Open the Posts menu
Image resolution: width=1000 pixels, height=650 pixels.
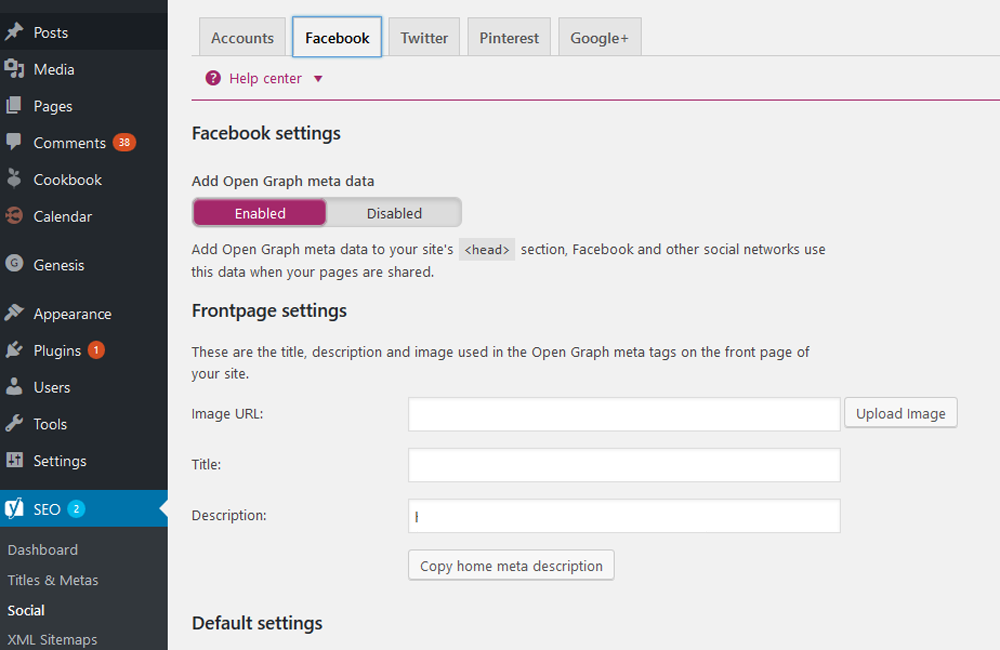click(84, 32)
